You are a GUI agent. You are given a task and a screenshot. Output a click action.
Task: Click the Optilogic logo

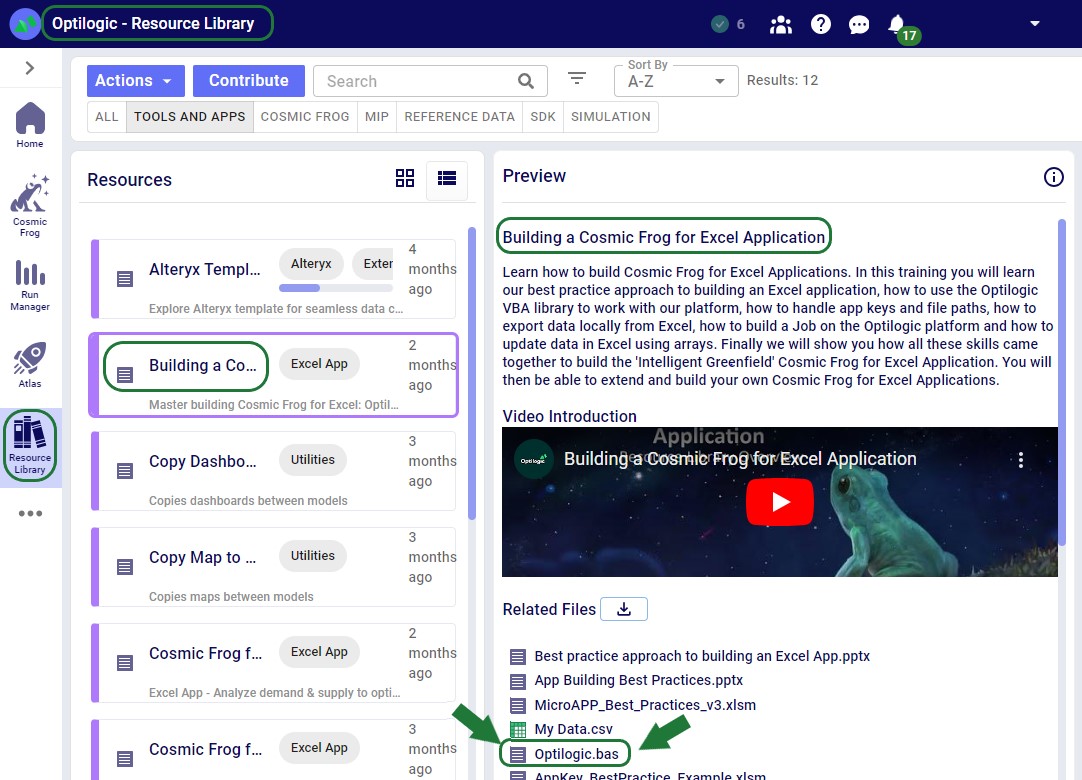click(25, 23)
